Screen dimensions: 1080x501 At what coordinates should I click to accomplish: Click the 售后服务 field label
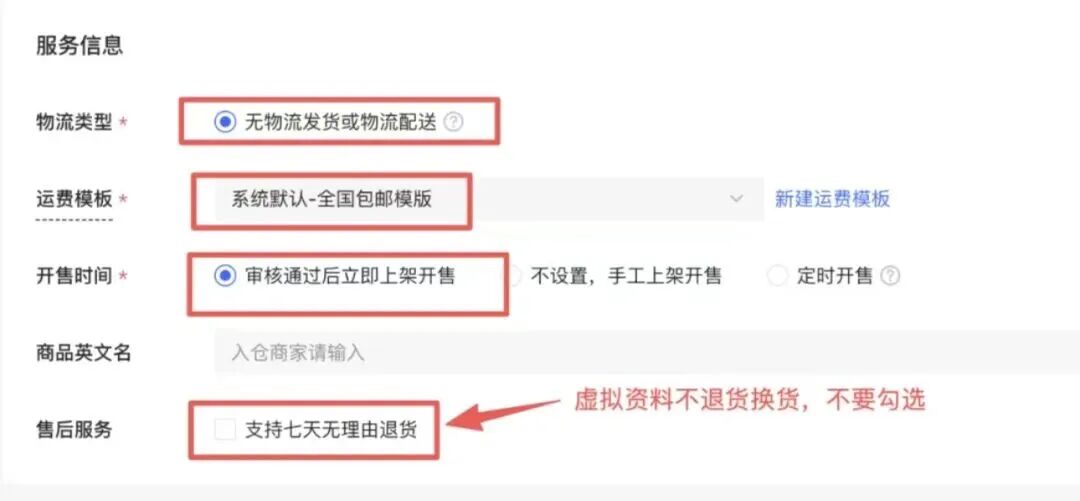click(74, 431)
